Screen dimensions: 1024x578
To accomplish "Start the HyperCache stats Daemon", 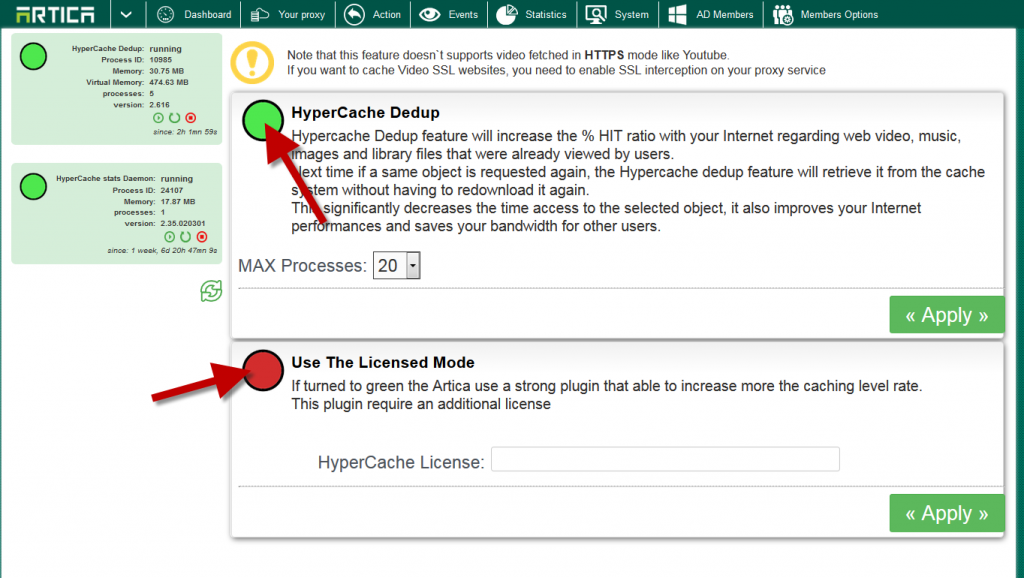I will (x=169, y=237).
